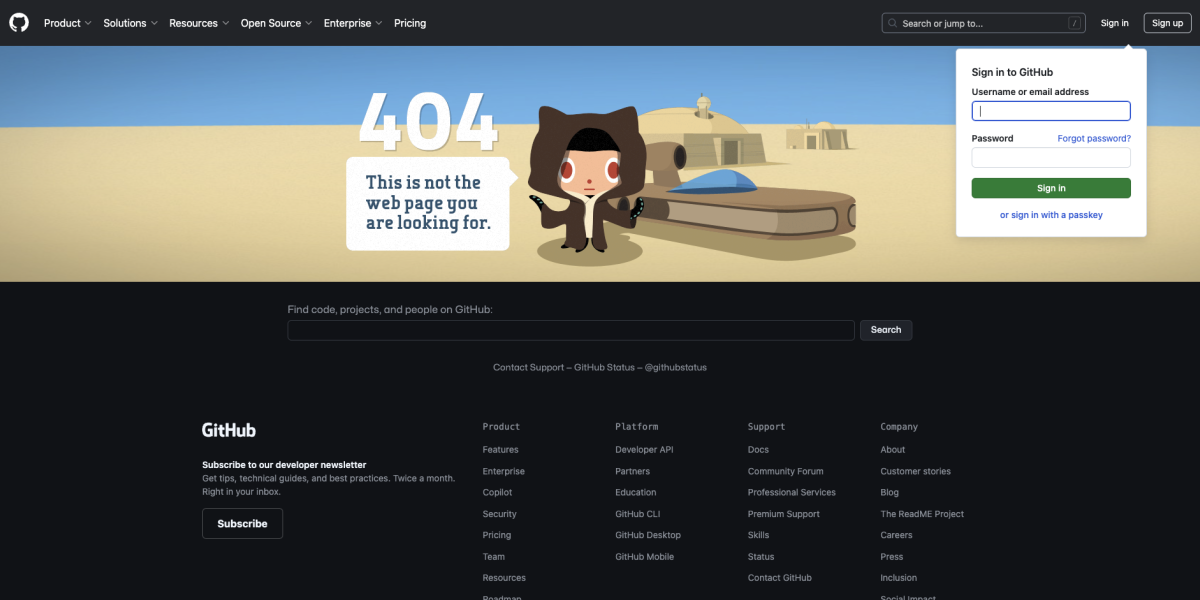This screenshot has height=600, width=1200.
Task: Click the Forgot password? link
Action: 1094,139
